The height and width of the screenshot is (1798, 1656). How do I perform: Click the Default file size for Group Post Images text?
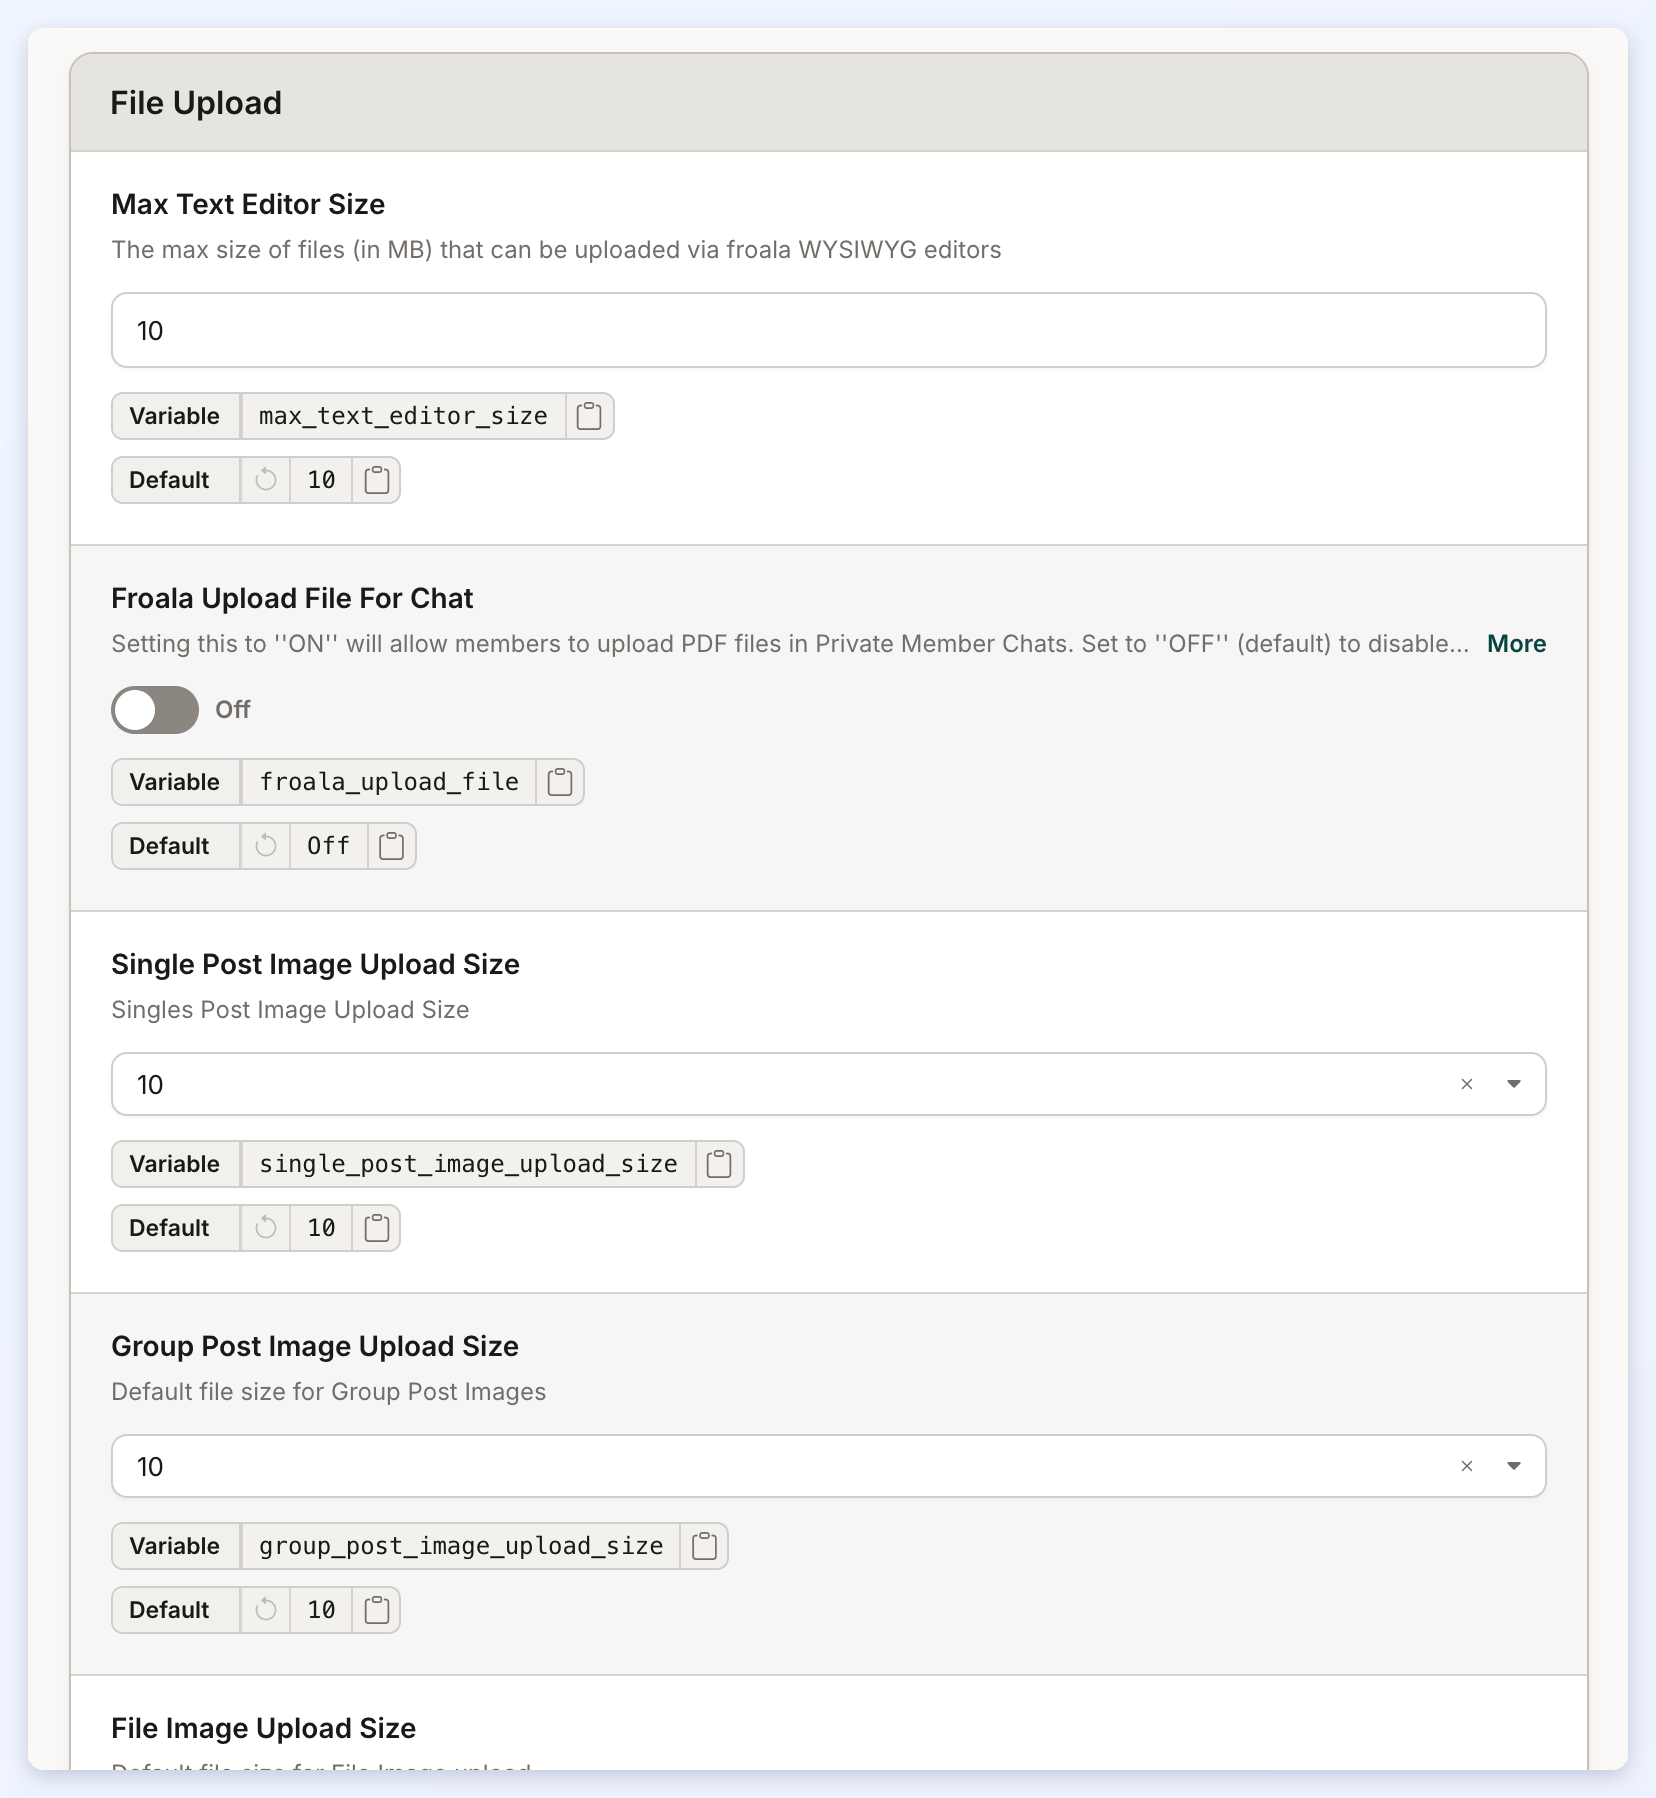coord(328,1392)
